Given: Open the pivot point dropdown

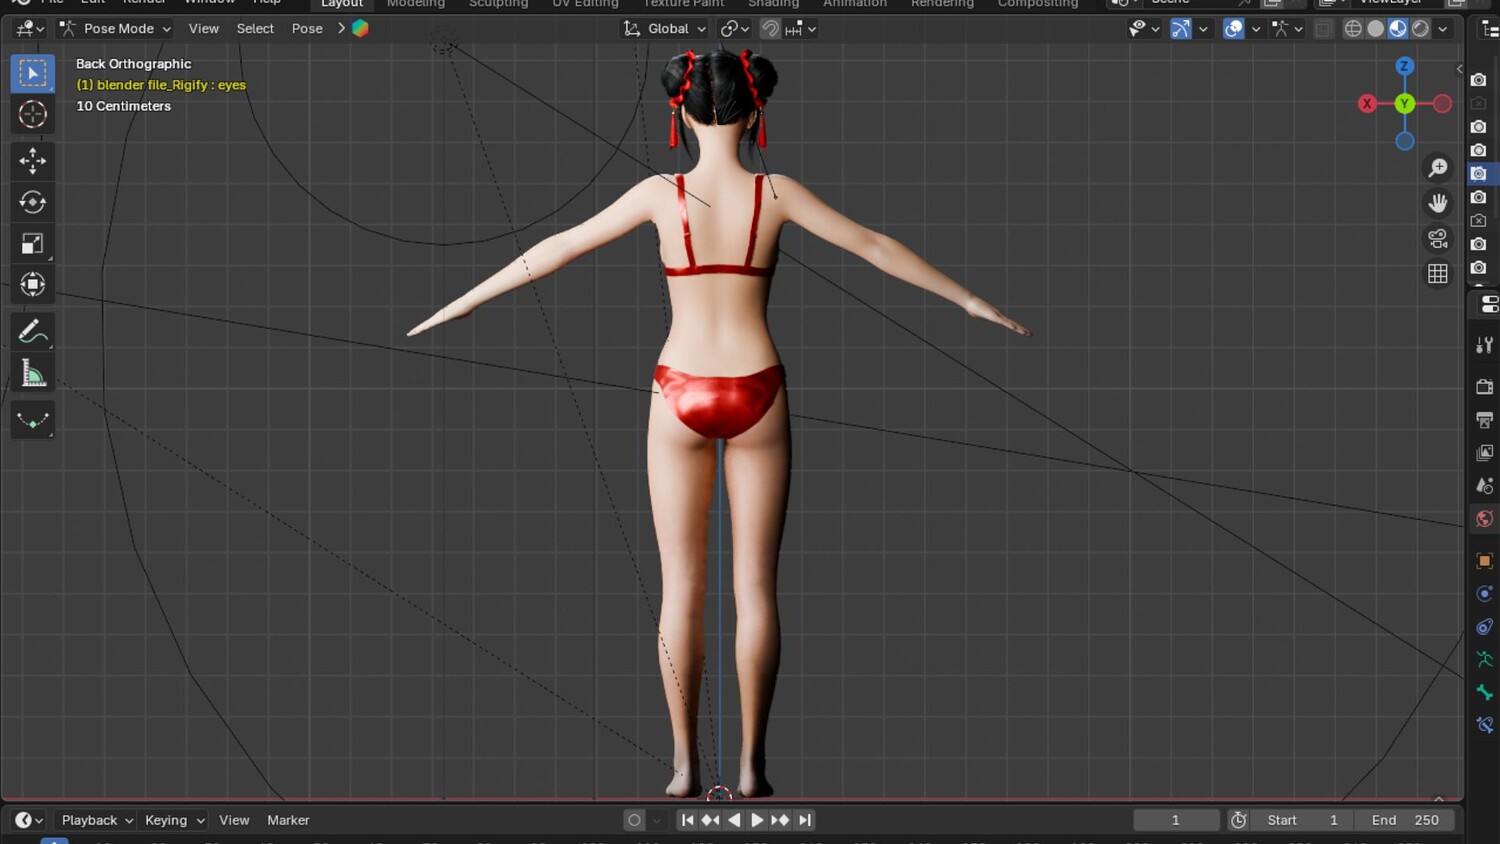Looking at the screenshot, I should click(735, 29).
